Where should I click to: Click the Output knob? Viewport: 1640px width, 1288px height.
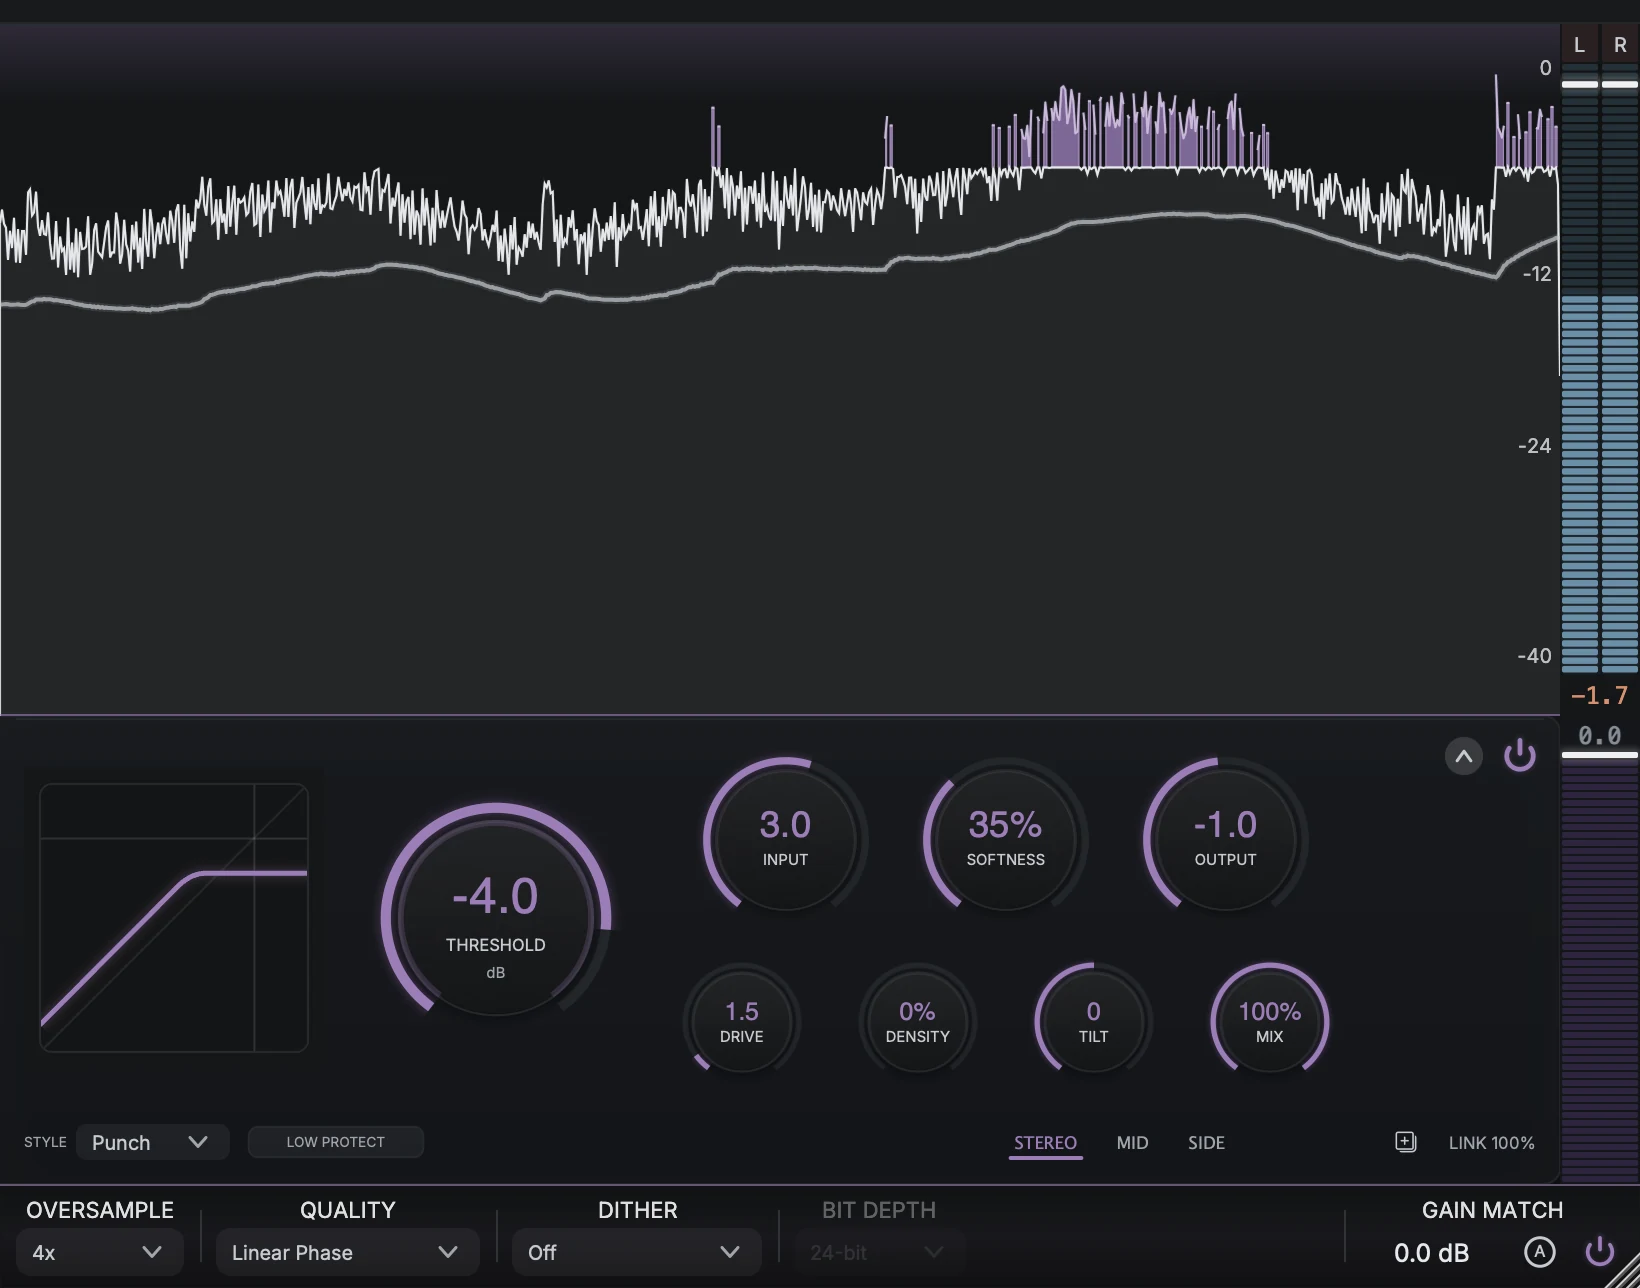[x=1225, y=837]
